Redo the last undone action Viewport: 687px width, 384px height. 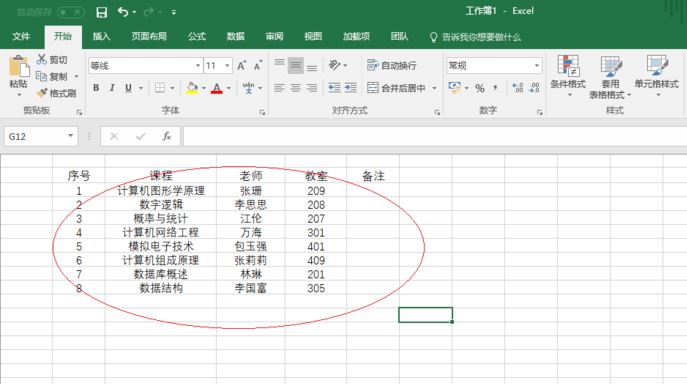[x=149, y=12]
